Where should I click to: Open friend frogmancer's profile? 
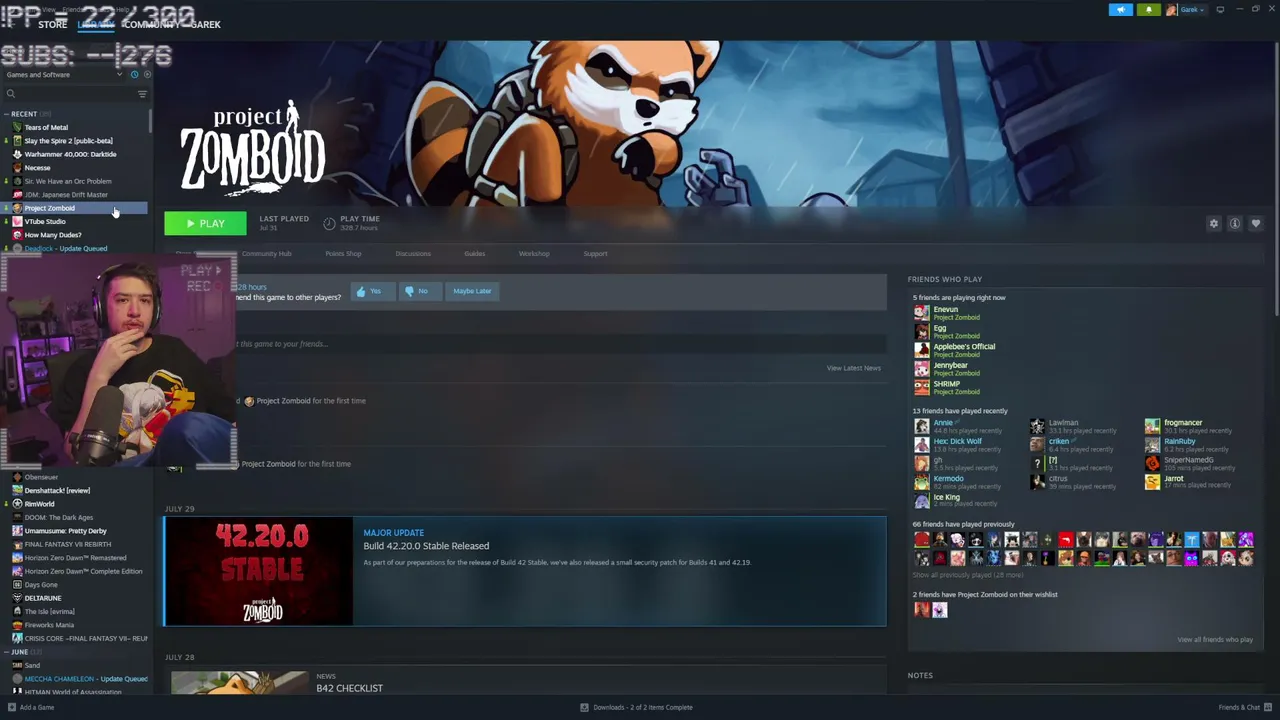pyautogui.click(x=1183, y=423)
